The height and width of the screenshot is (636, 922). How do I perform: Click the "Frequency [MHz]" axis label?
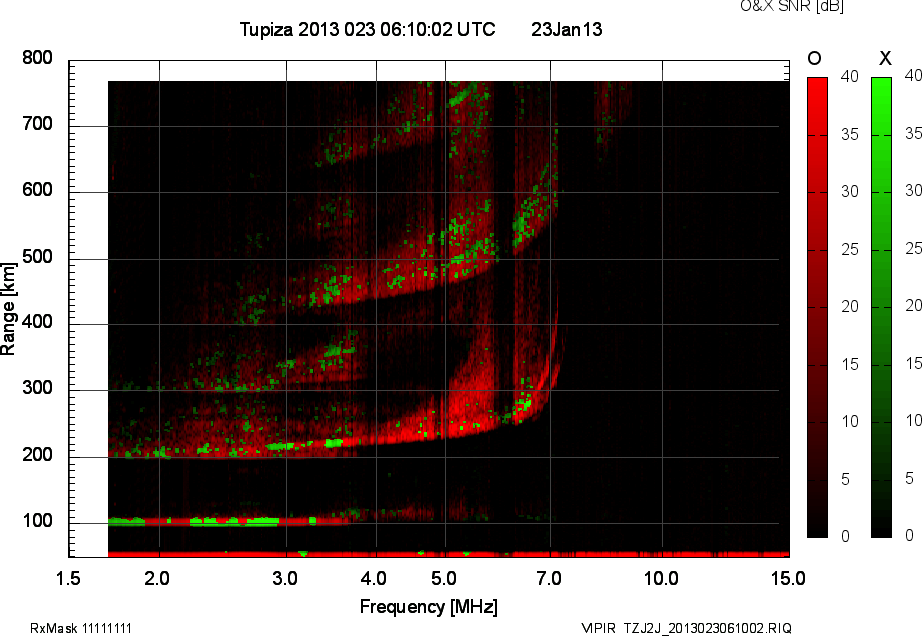pos(429,607)
